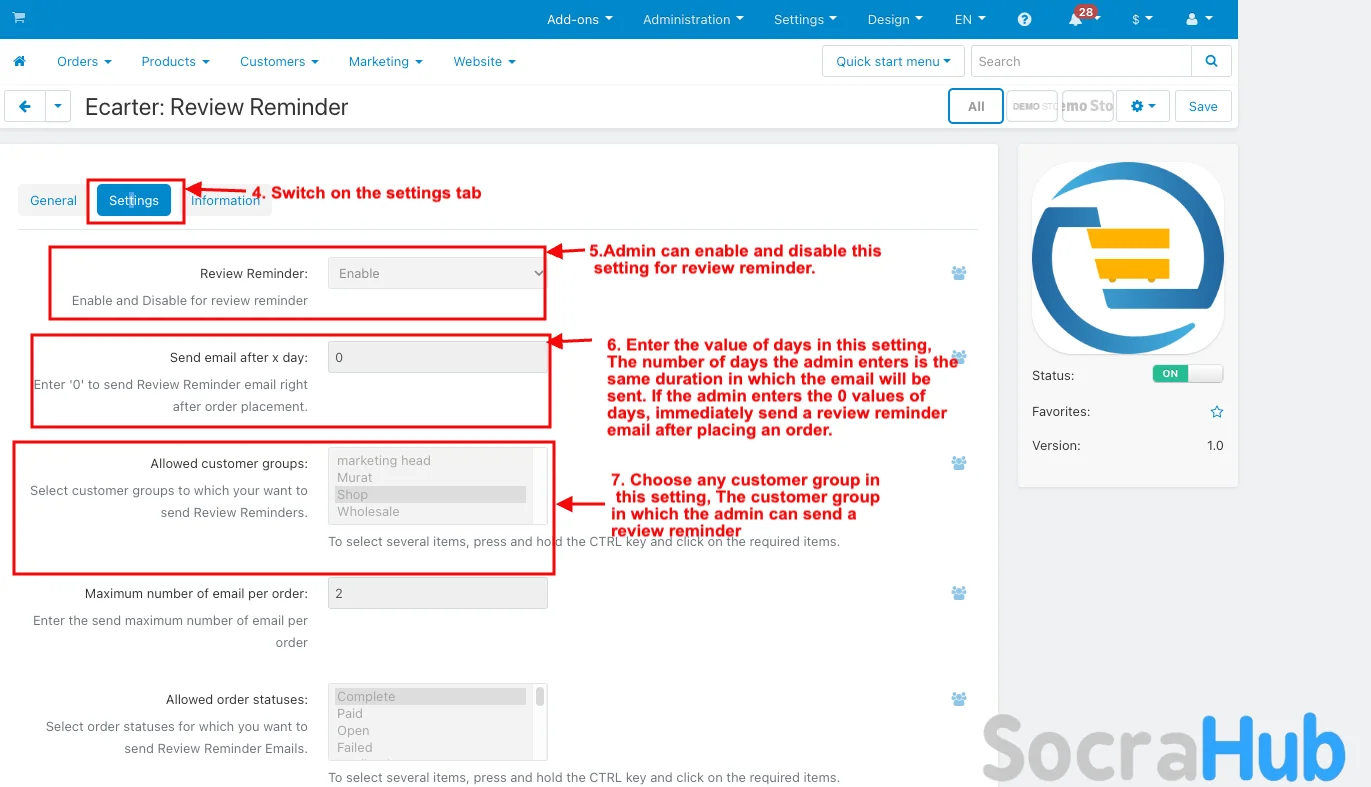
Task: Select Open in order statuses list
Action: tap(430, 731)
